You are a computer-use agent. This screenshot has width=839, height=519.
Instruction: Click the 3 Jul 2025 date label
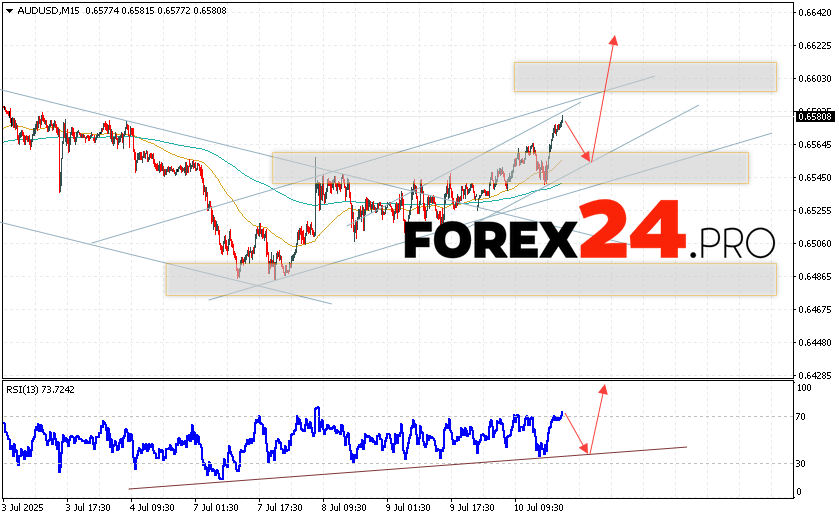(x=23, y=508)
